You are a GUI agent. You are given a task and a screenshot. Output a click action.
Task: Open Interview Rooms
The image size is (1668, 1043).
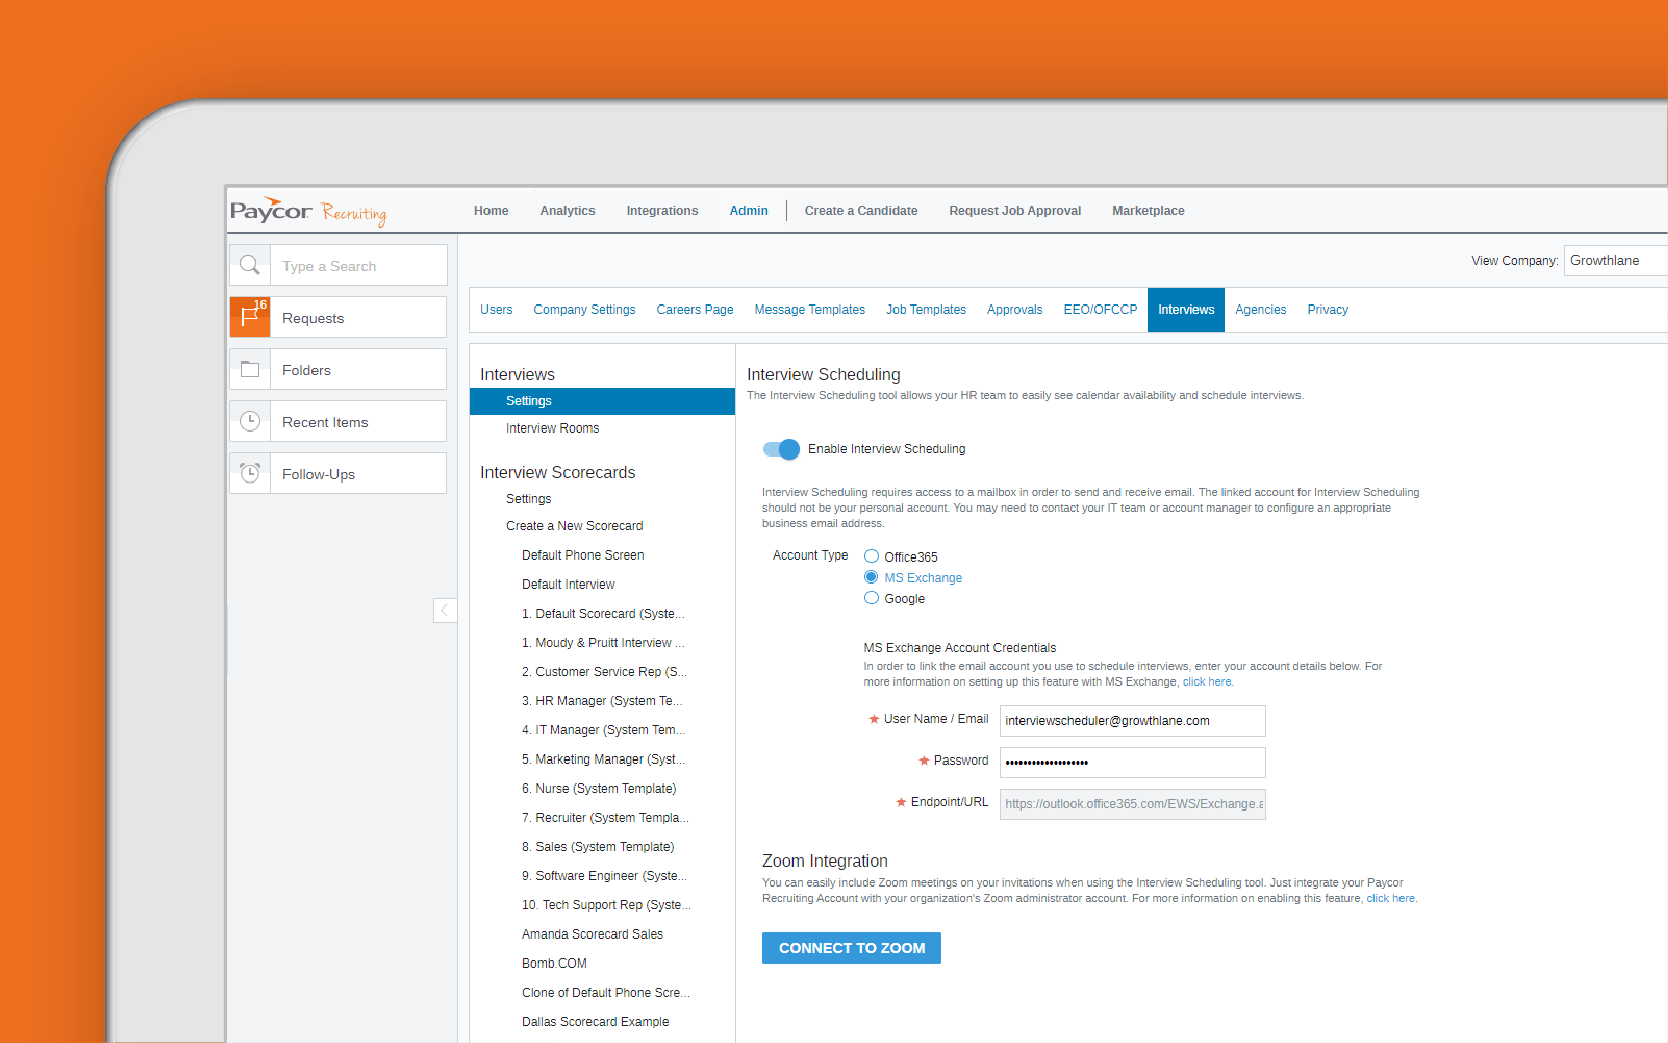tap(552, 428)
